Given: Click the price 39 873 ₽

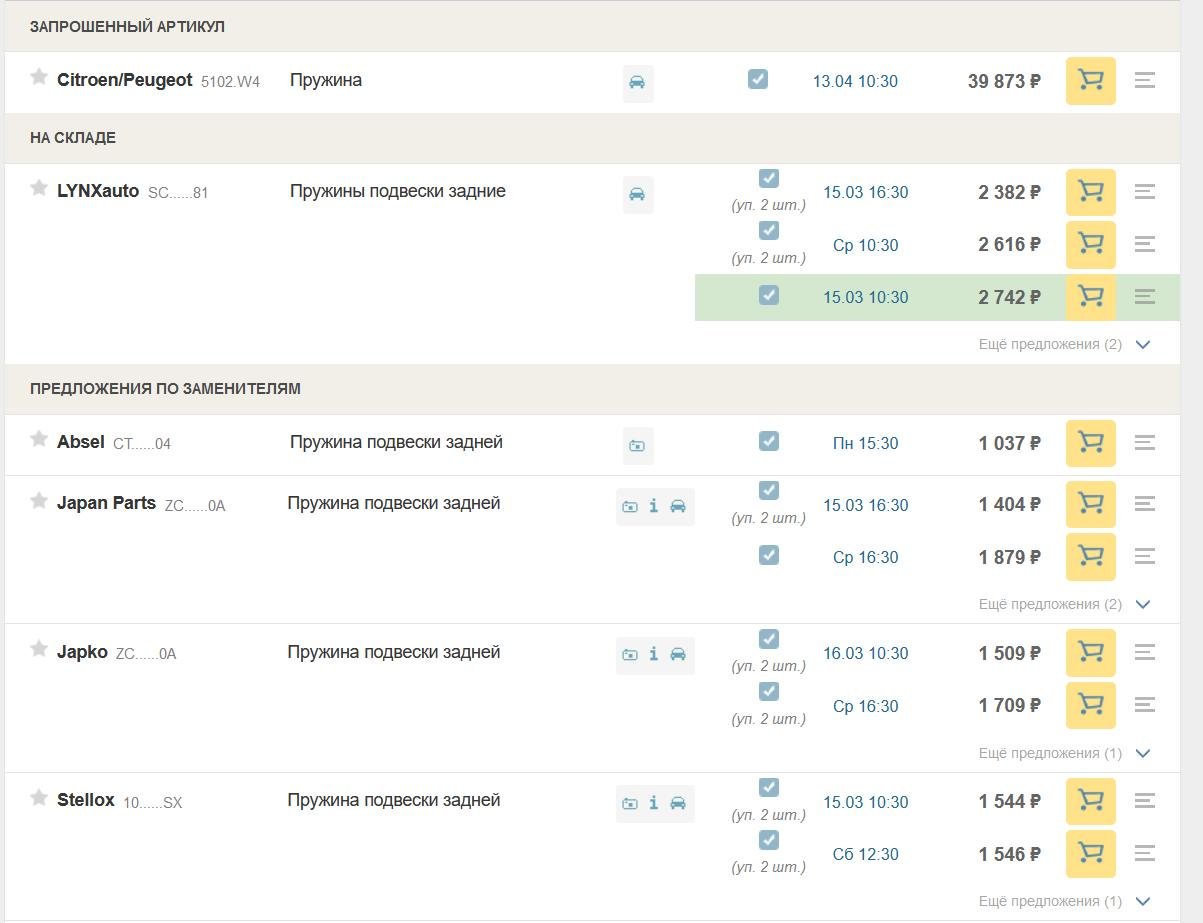Looking at the screenshot, I should pos(1004,81).
